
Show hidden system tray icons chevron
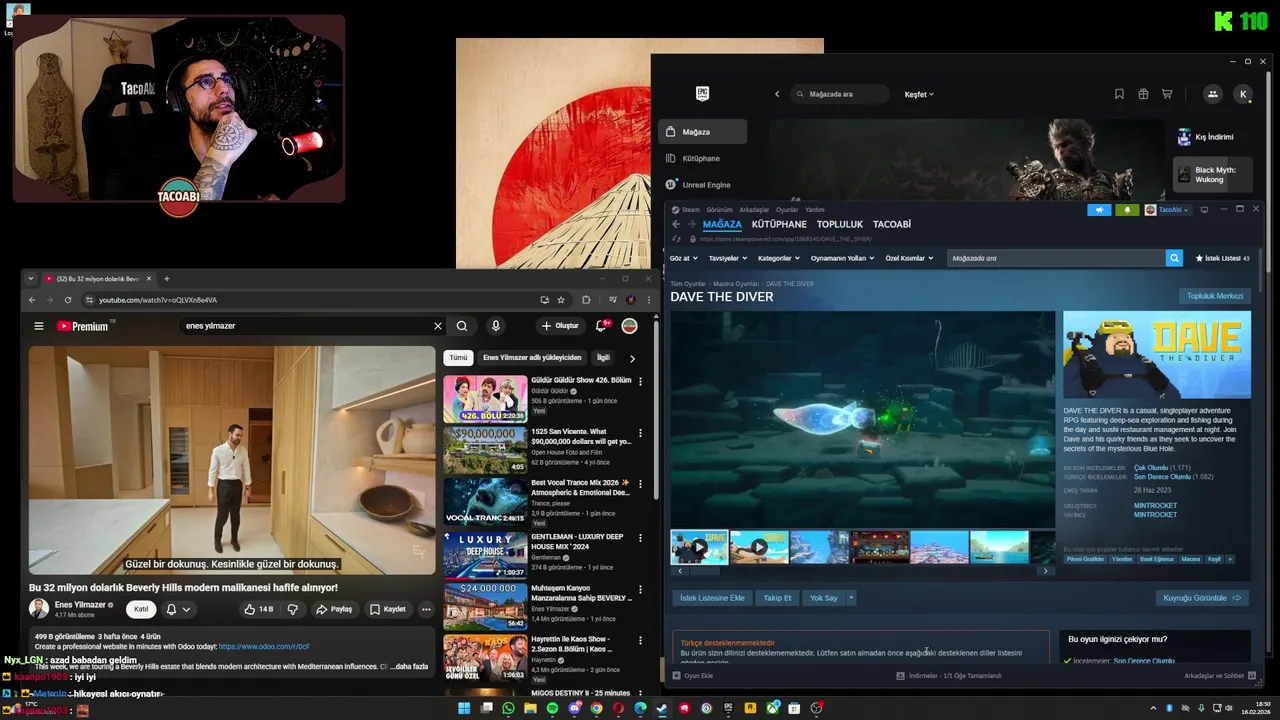click(1153, 708)
